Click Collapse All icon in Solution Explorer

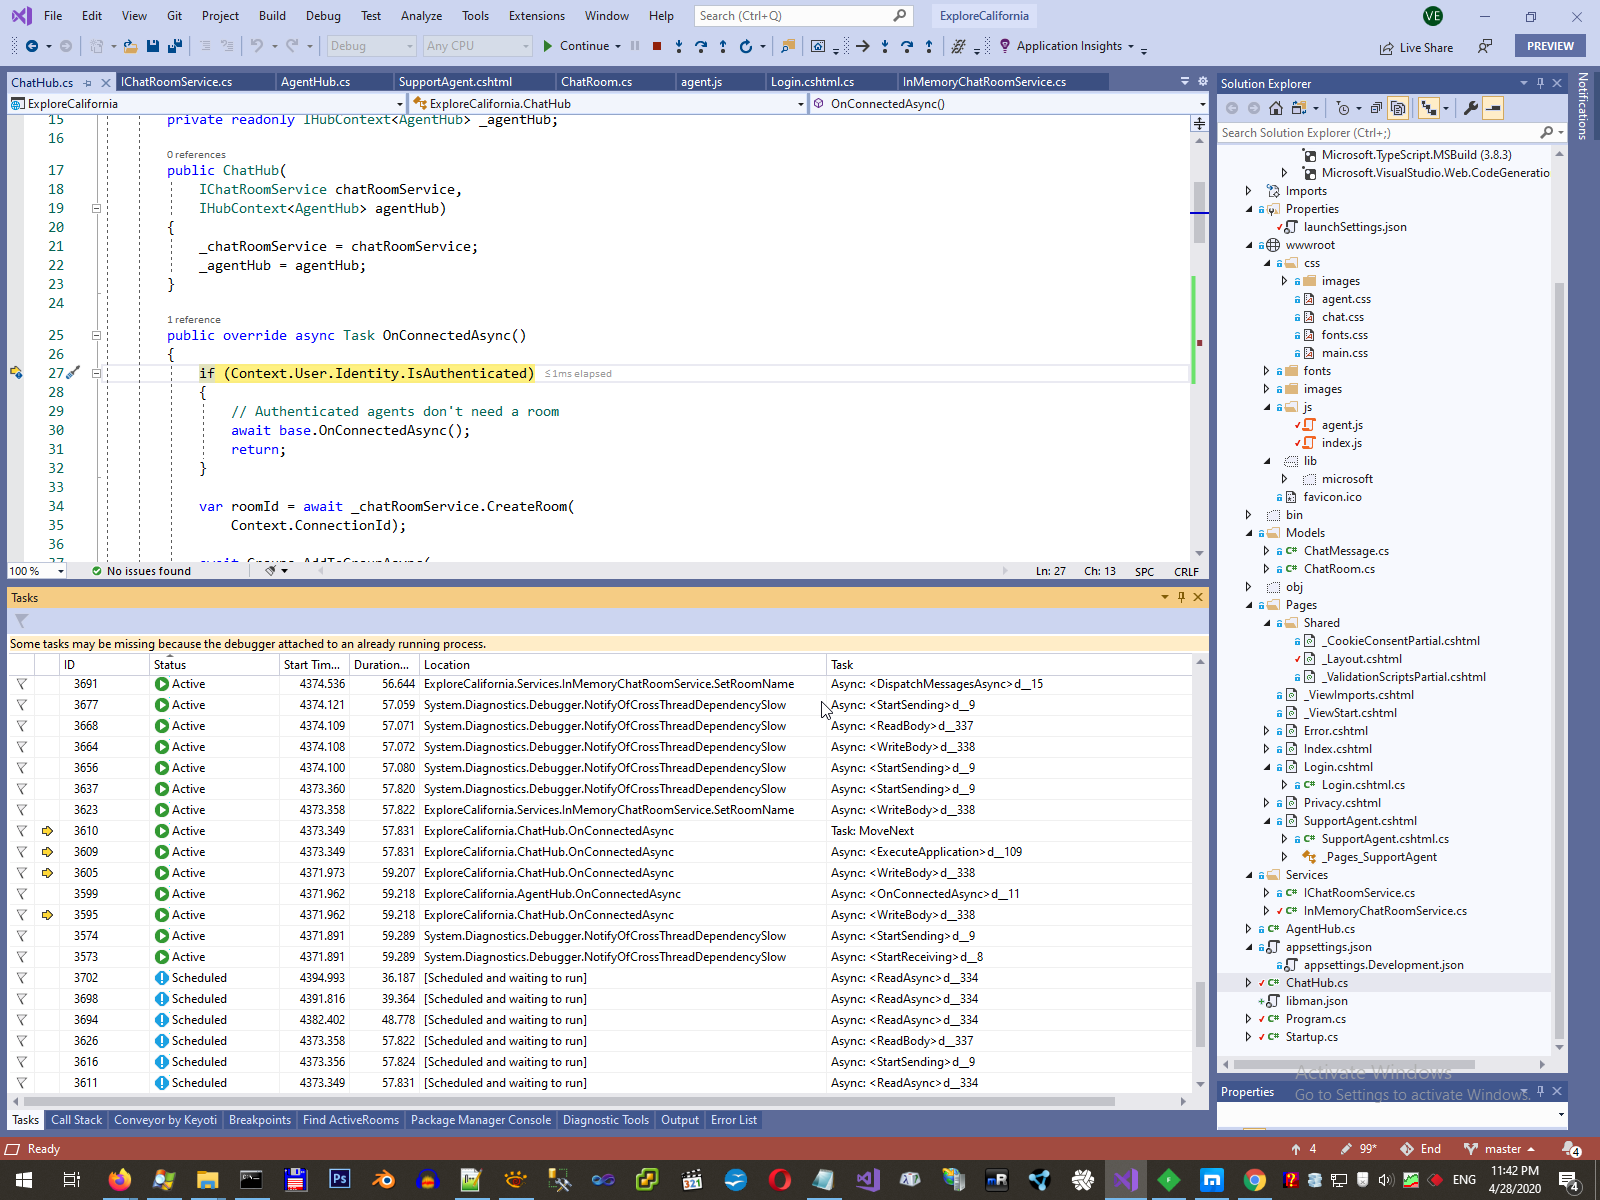(1377, 108)
